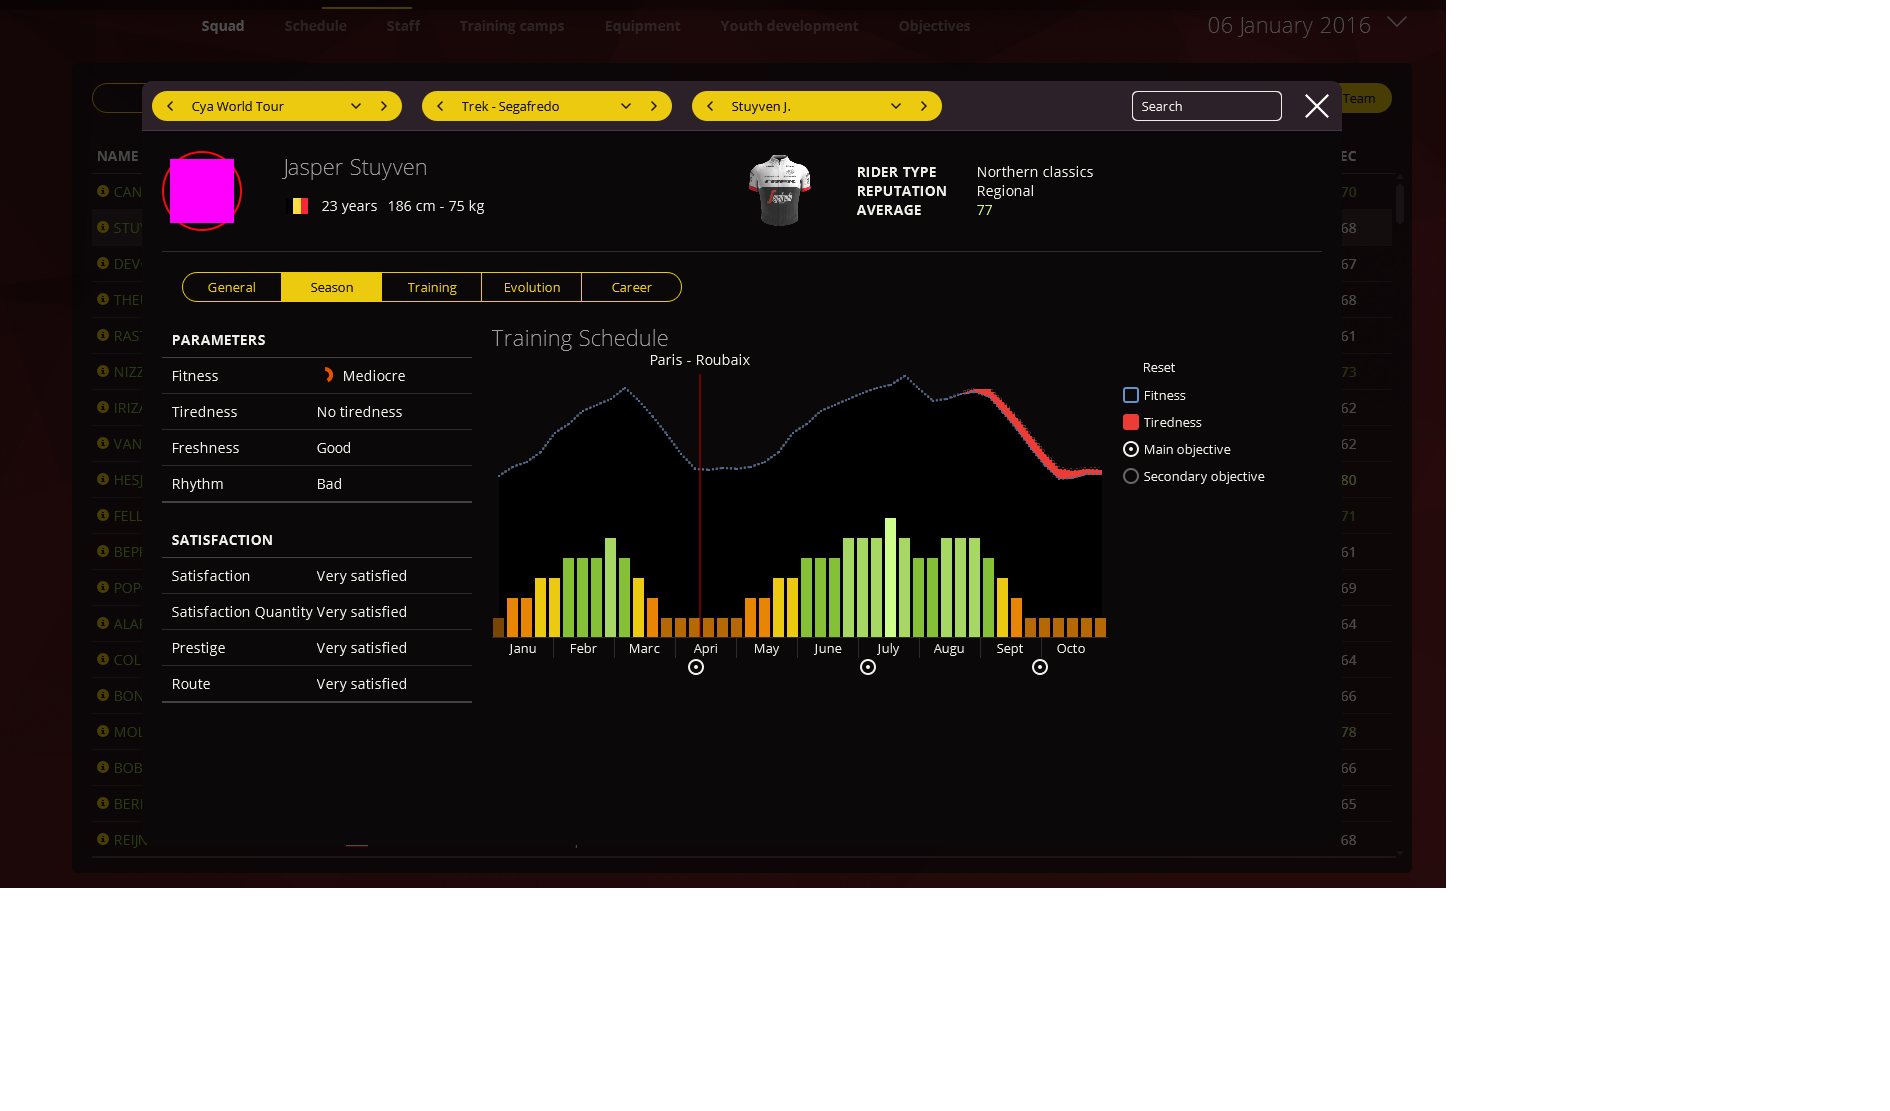Screen dimensions: 1890x1111
Task: Click previous arrow beside Cya World Tour
Action: (170, 106)
